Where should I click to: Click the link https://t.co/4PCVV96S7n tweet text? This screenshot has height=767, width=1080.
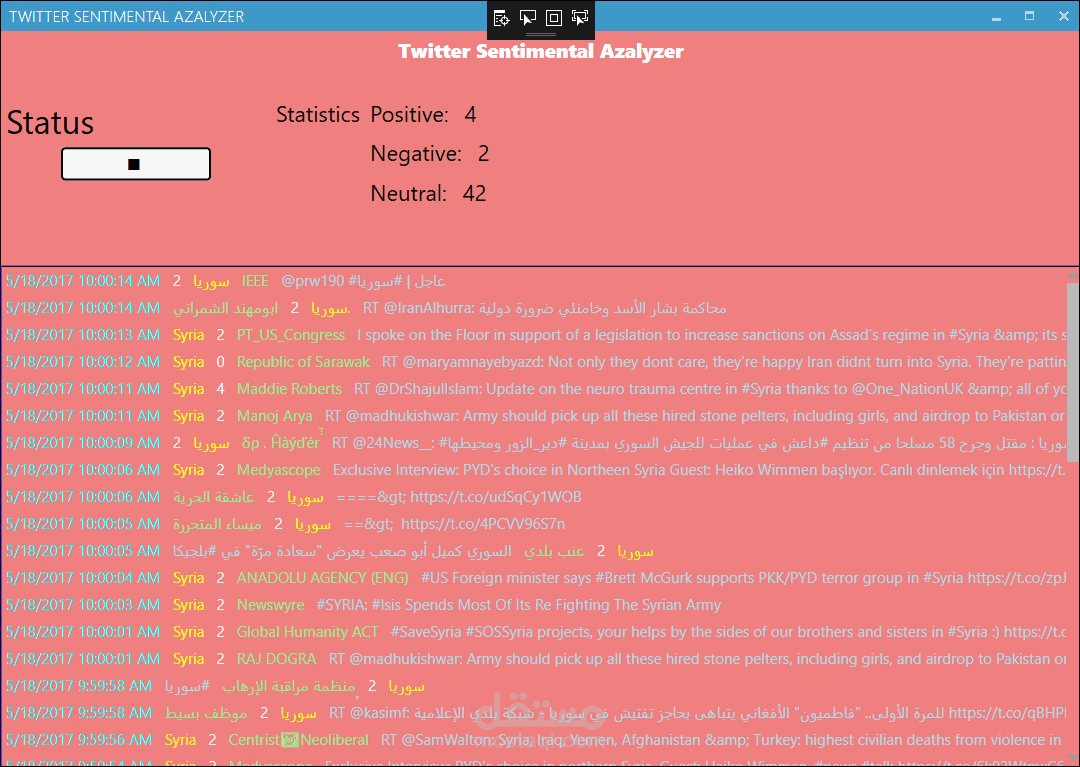(x=455, y=524)
